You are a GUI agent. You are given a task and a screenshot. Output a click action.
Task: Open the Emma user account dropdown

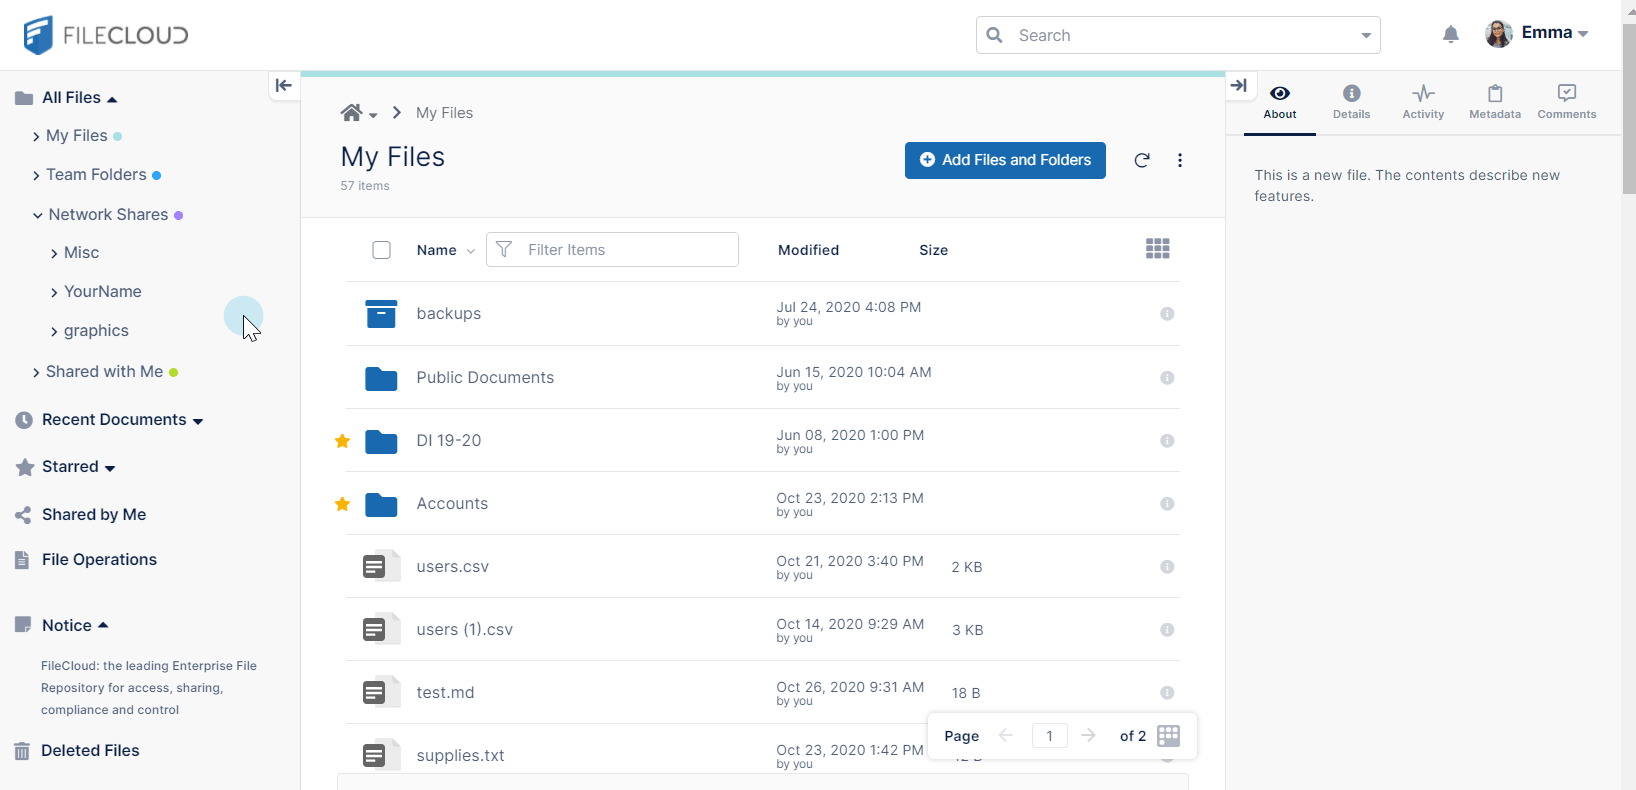coord(1538,34)
